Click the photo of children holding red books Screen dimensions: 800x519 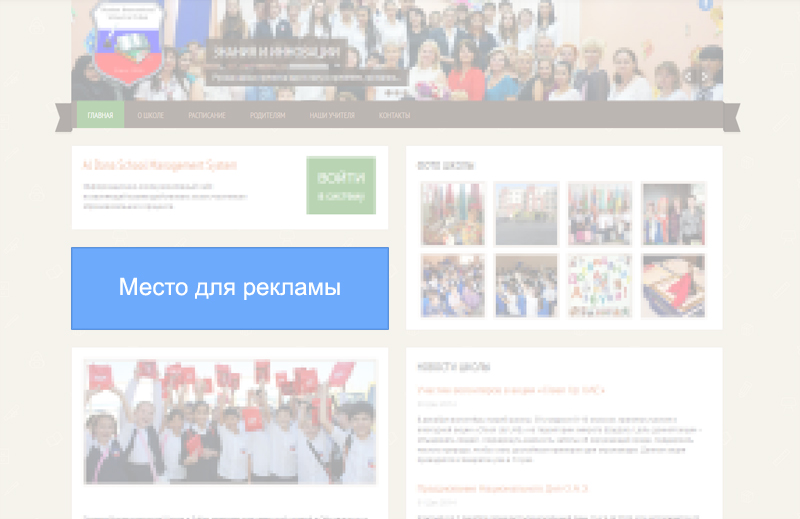tap(230, 422)
